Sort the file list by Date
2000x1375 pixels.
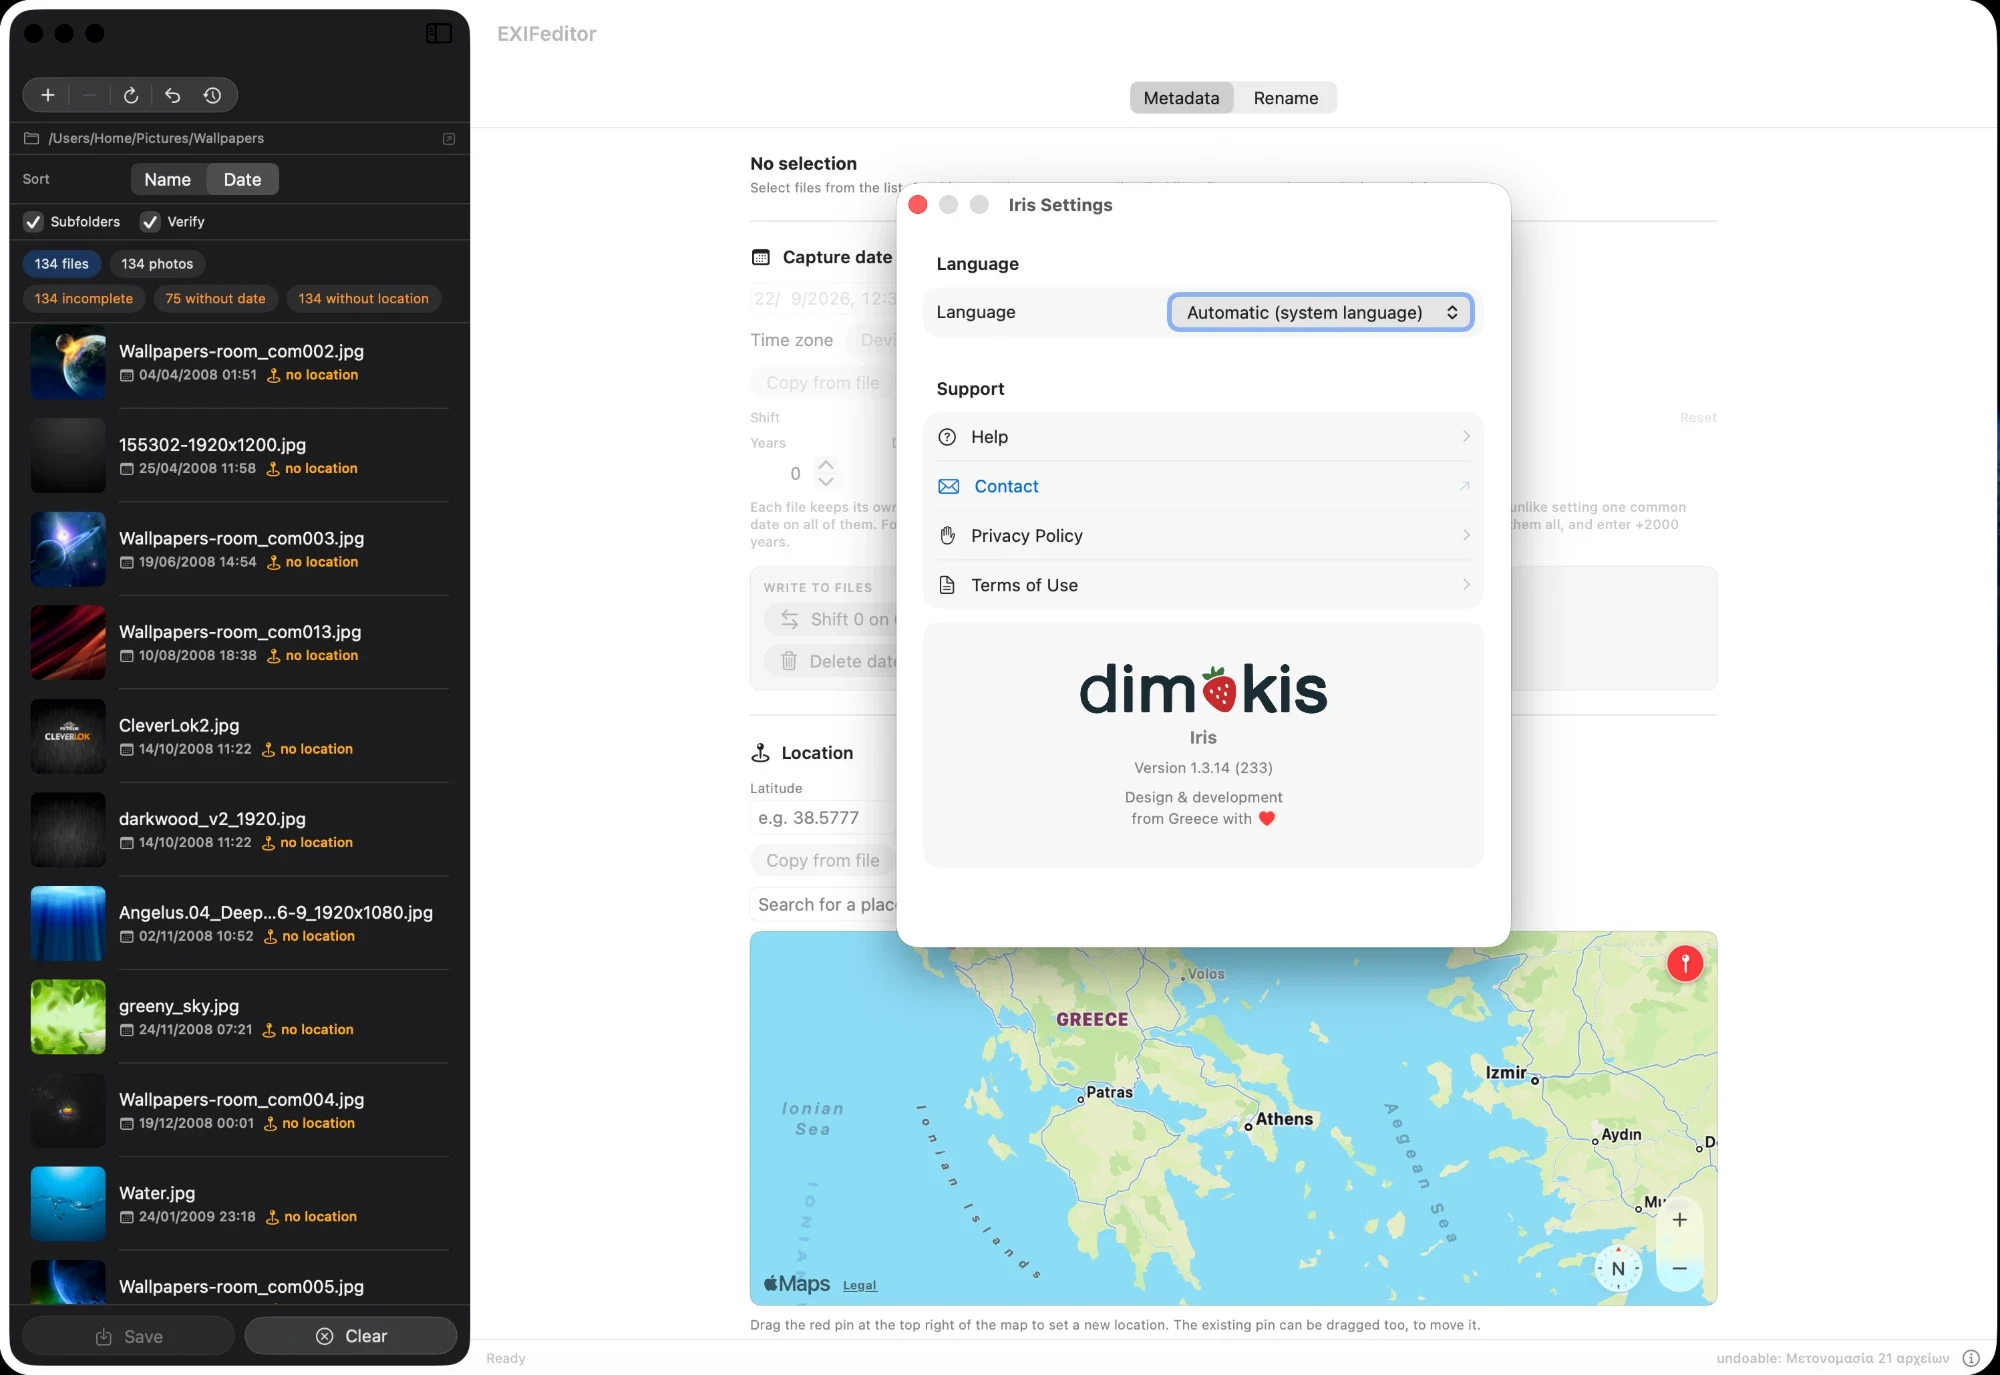(242, 180)
